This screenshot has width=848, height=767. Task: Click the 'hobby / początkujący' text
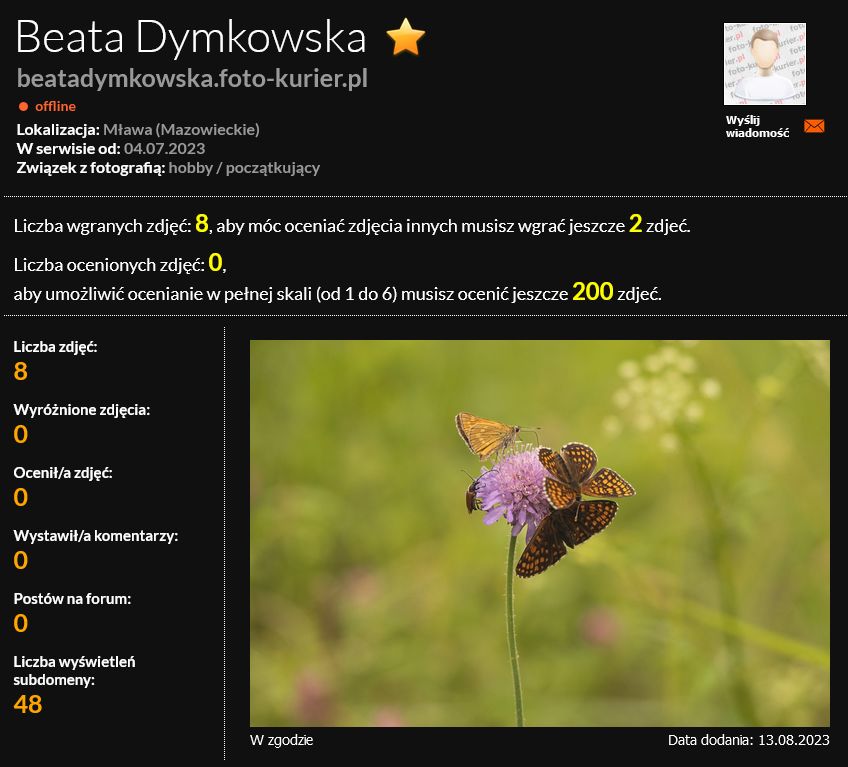point(244,167)
